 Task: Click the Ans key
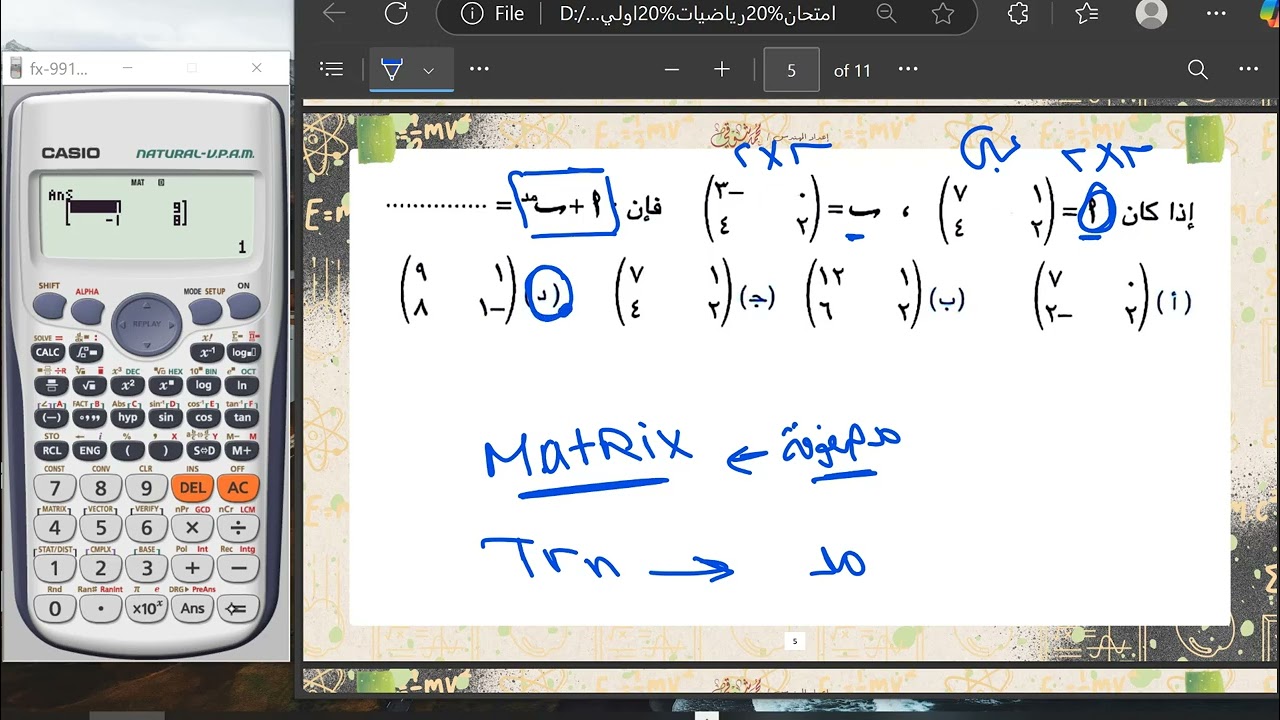[192, 608]
